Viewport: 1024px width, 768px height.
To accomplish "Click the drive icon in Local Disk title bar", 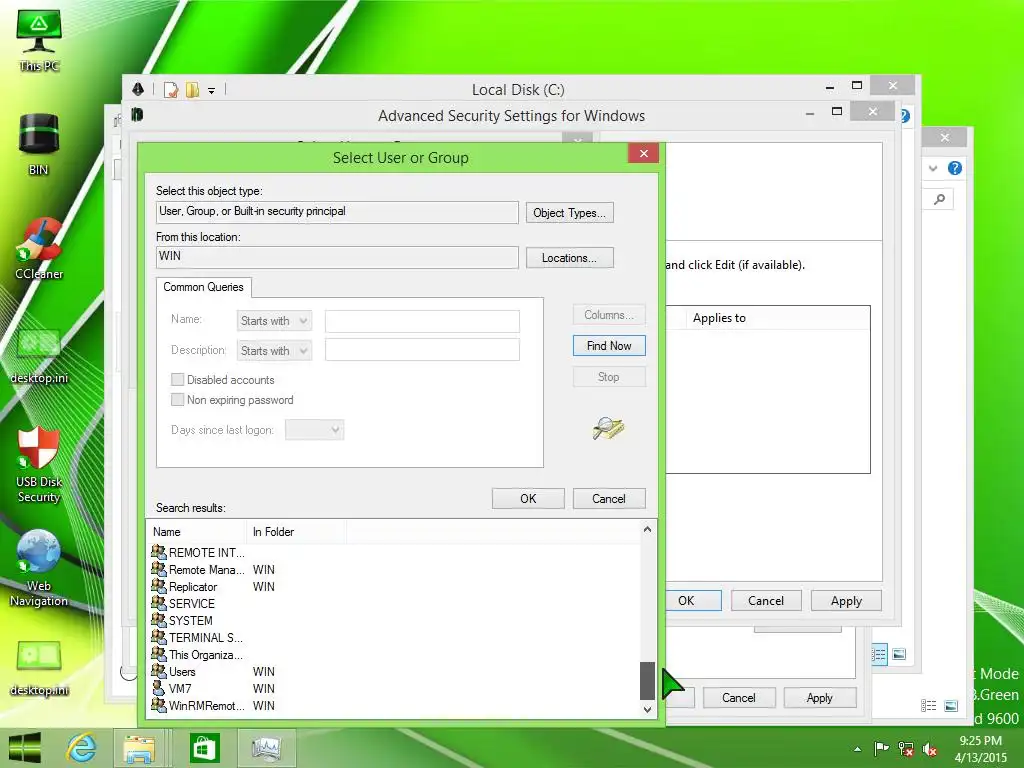I will pyautogui.click(x=138, y=89).
